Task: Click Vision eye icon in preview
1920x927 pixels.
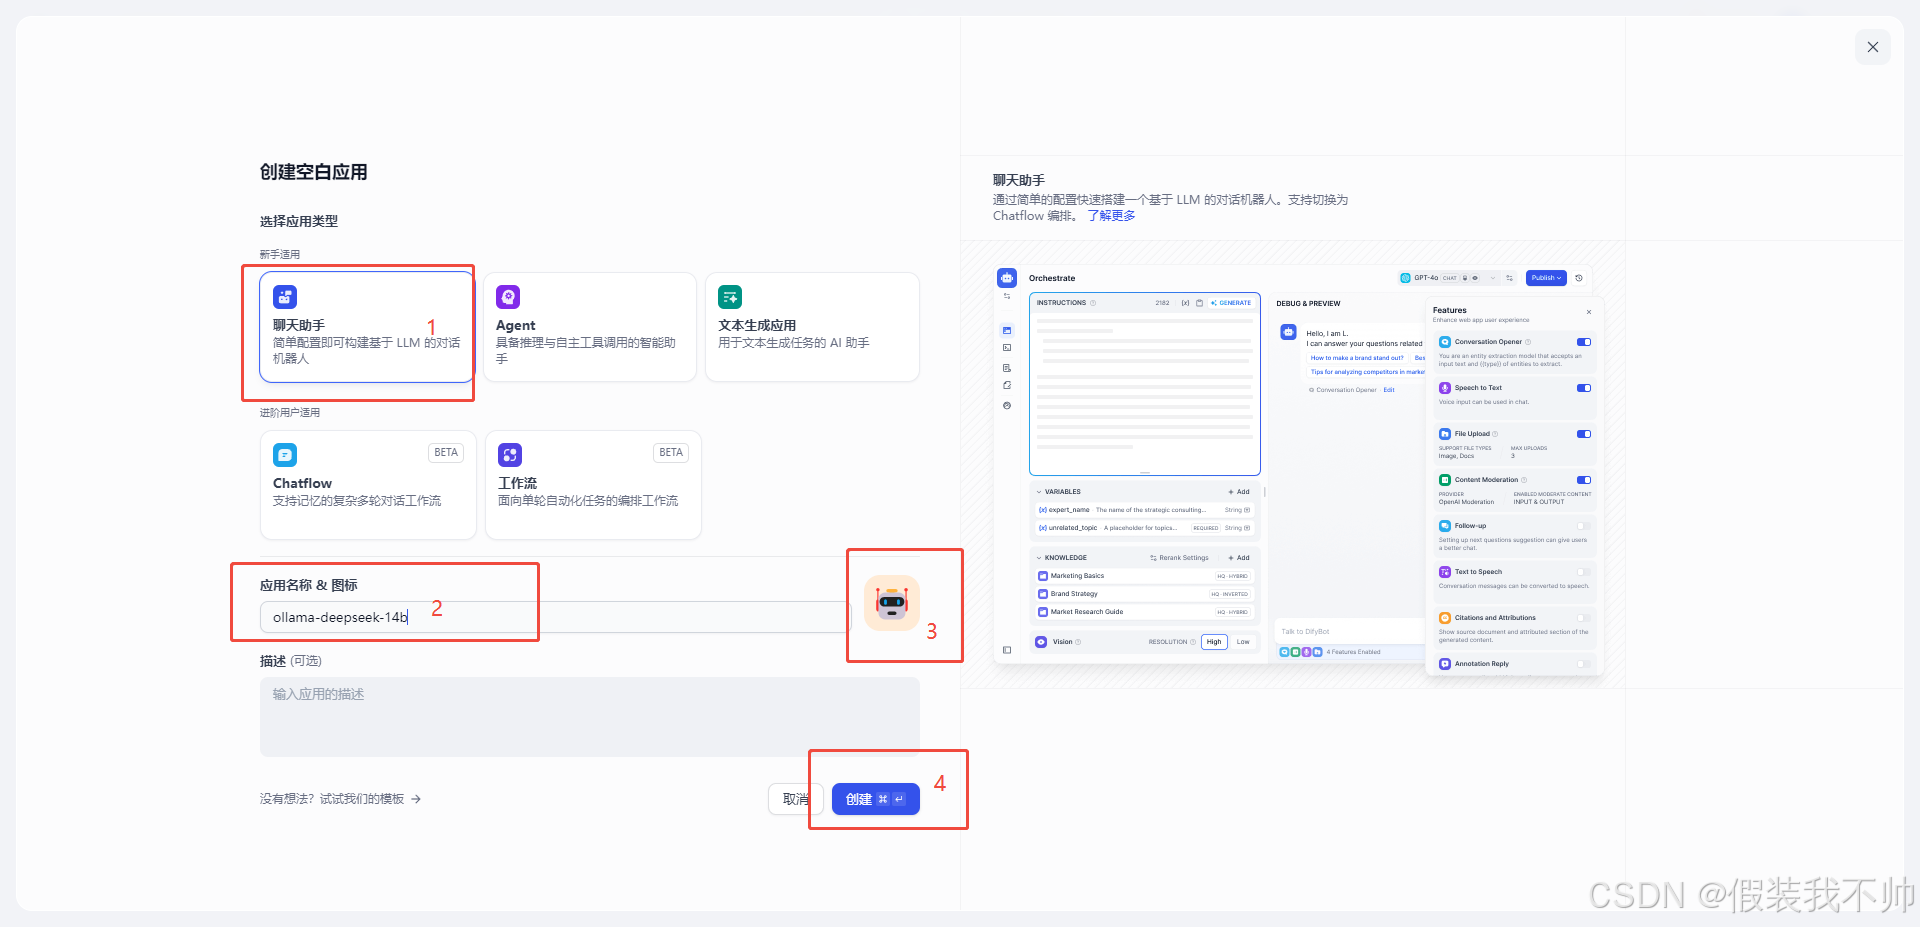Action: [1041, 642]
